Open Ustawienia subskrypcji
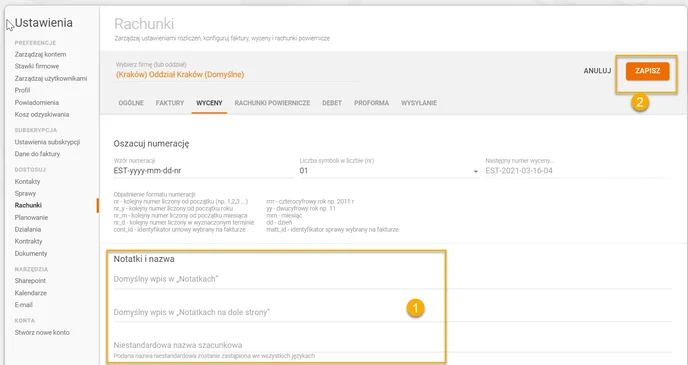The height and width of the screenshot is (365, 688). click(47, 142)
